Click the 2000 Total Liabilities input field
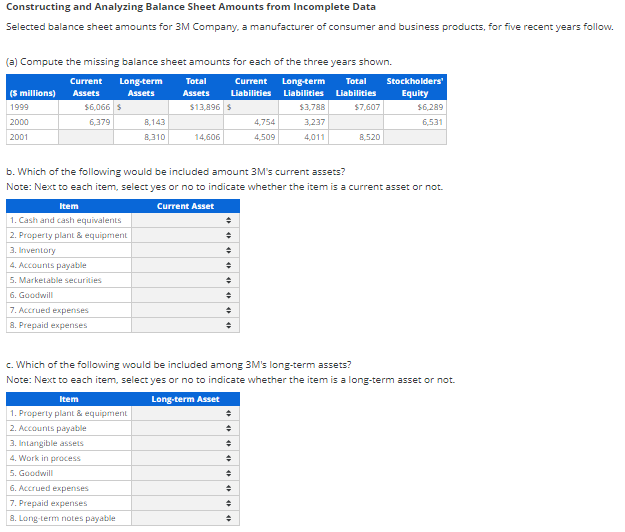 click(356, 122)
